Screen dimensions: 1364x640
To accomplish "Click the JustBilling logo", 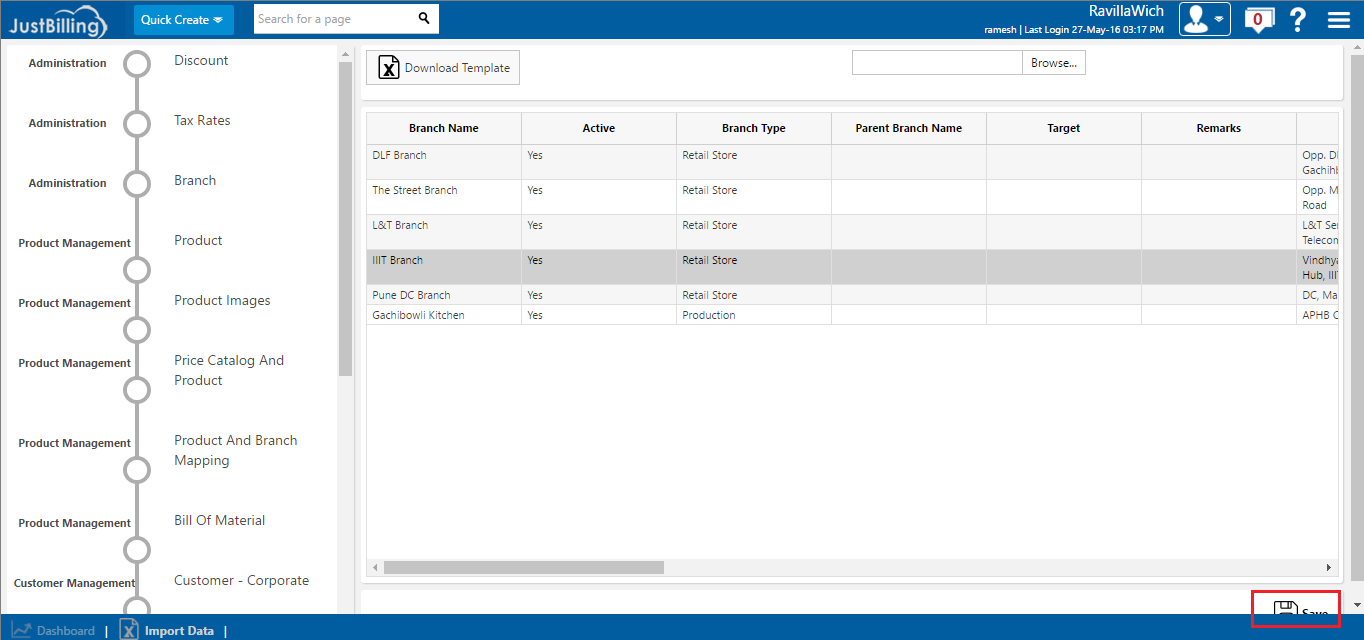I will point(58,21).
